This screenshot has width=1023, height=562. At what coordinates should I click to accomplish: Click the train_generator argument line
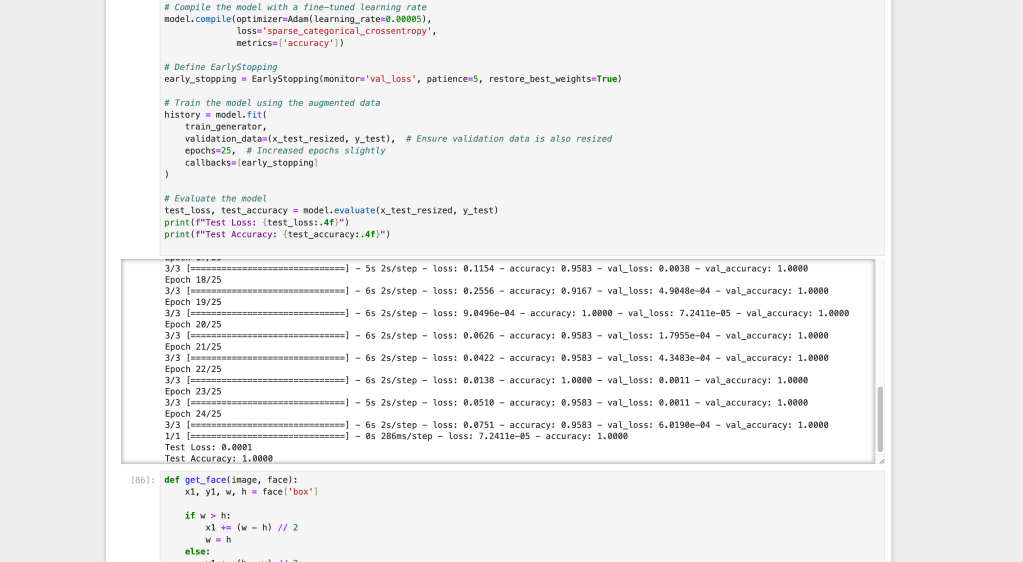[x=226, y=127]
